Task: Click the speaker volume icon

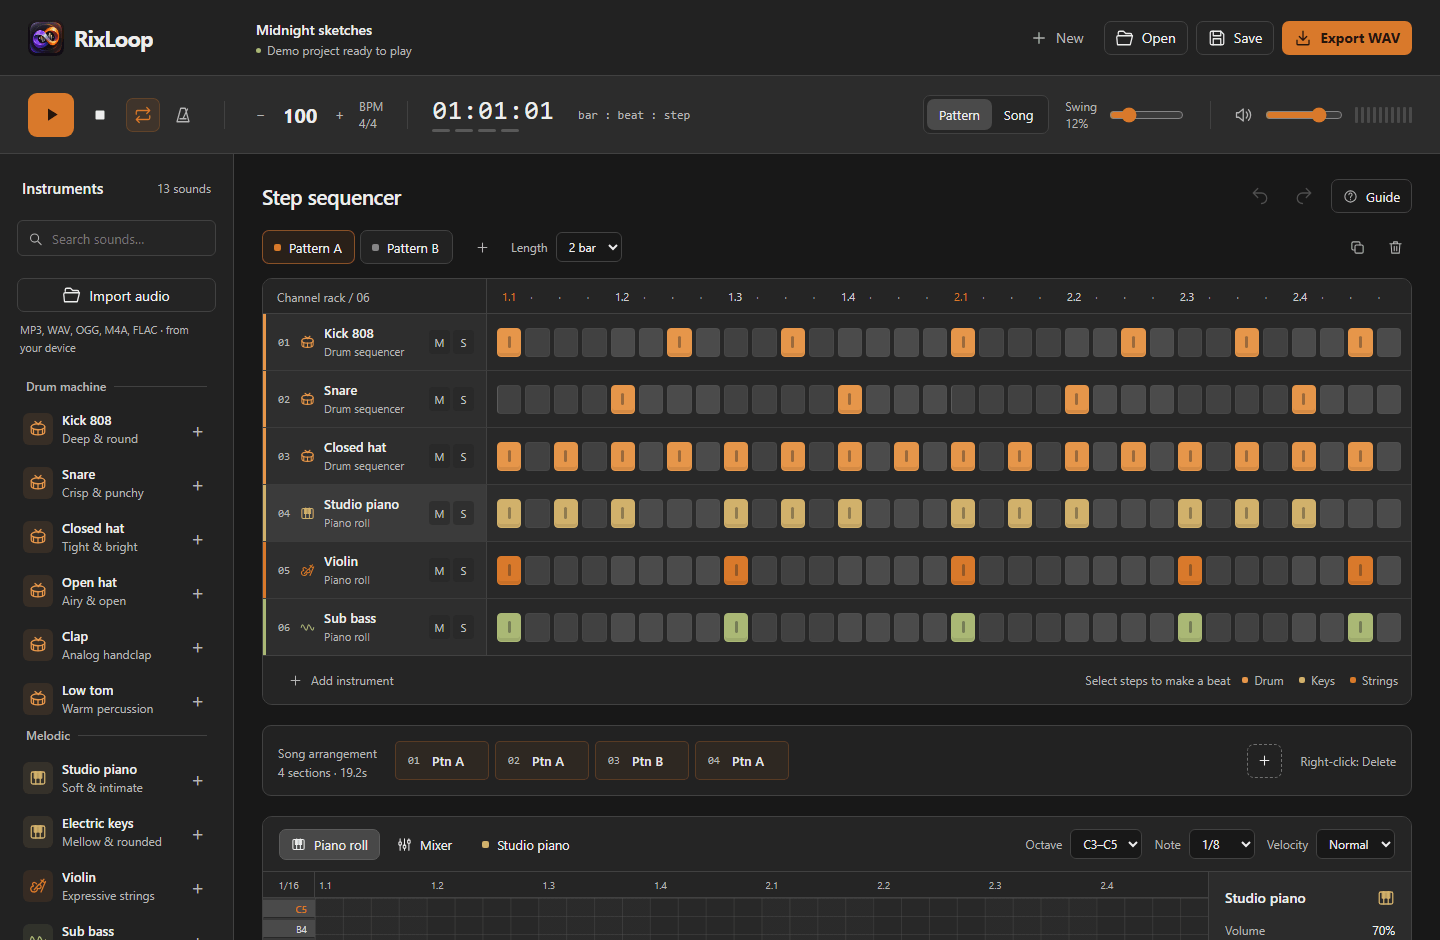Action: pyautogui.click(x=1243, y=115)
